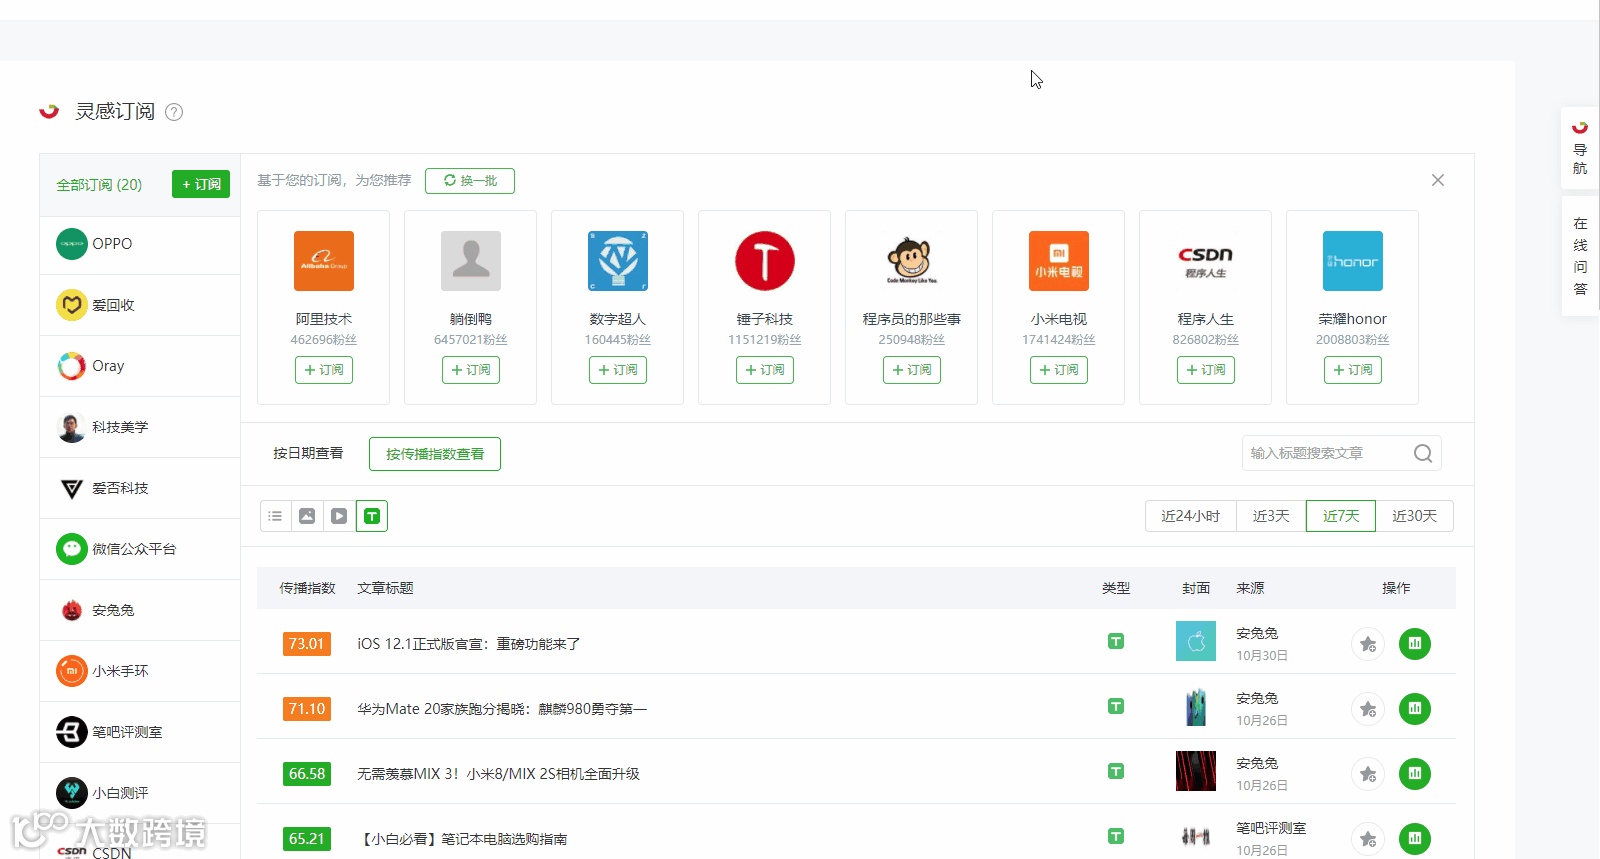Screen dimensions: 1600x859
Task: Open 安兔兔 subscription in sidebar
Action: click(140, 610)
